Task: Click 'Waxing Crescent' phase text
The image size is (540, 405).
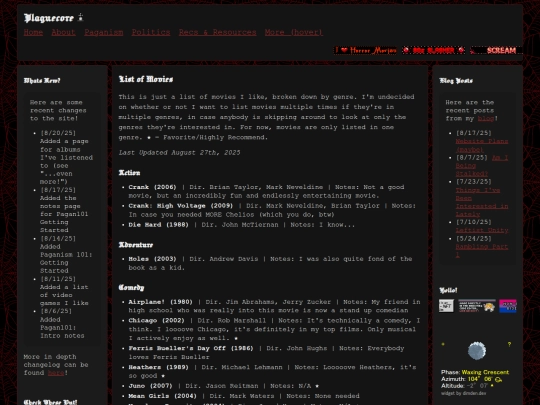Action: pos(485,372)
